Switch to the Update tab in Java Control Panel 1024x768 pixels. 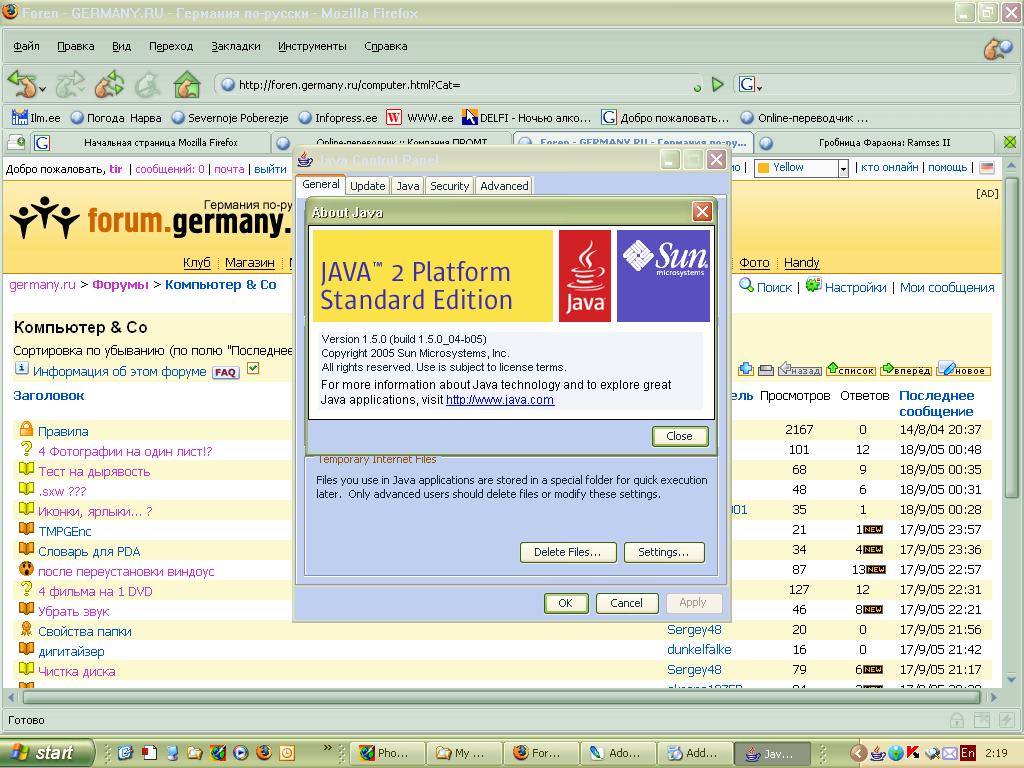point(368,186)
